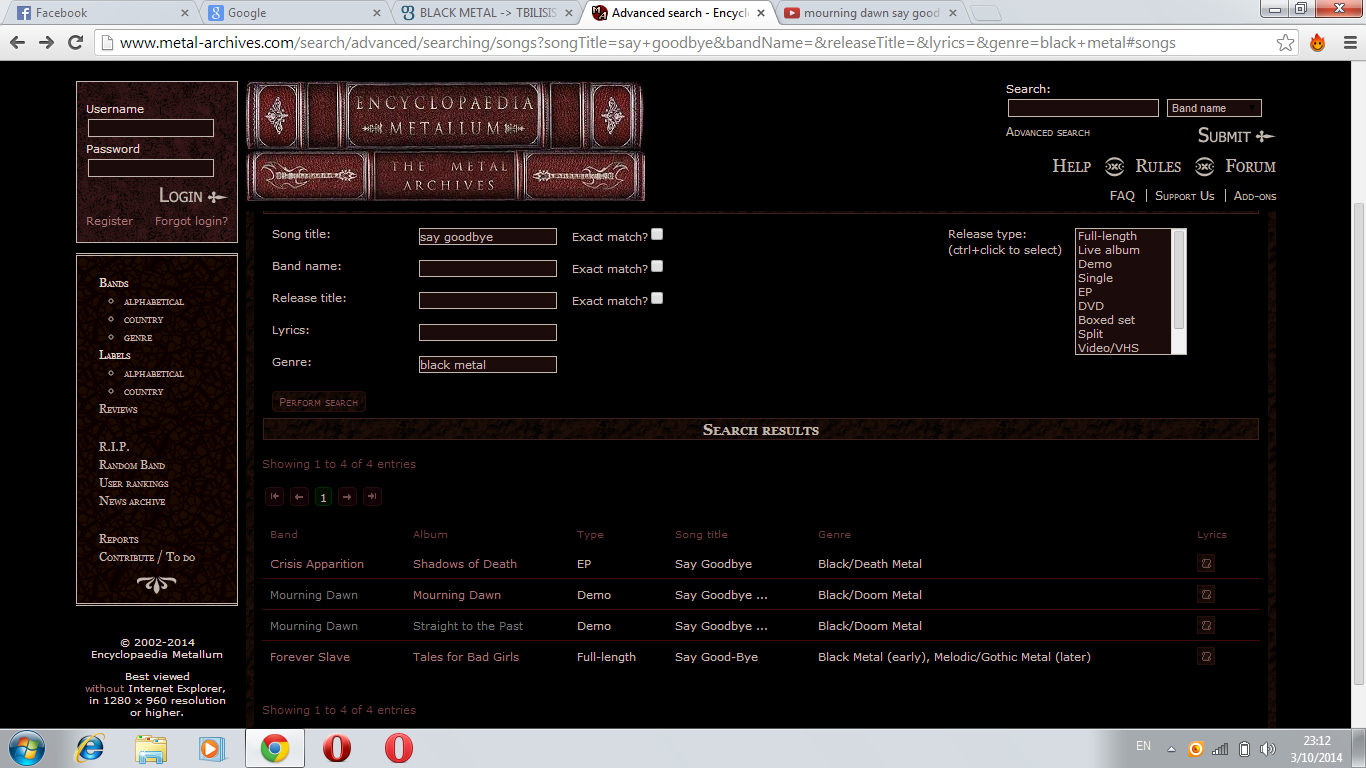Image resolution: width=1366 pixels, height=768 pixels.
Task: Go to first page of results
Action: (x=274, y=497)
